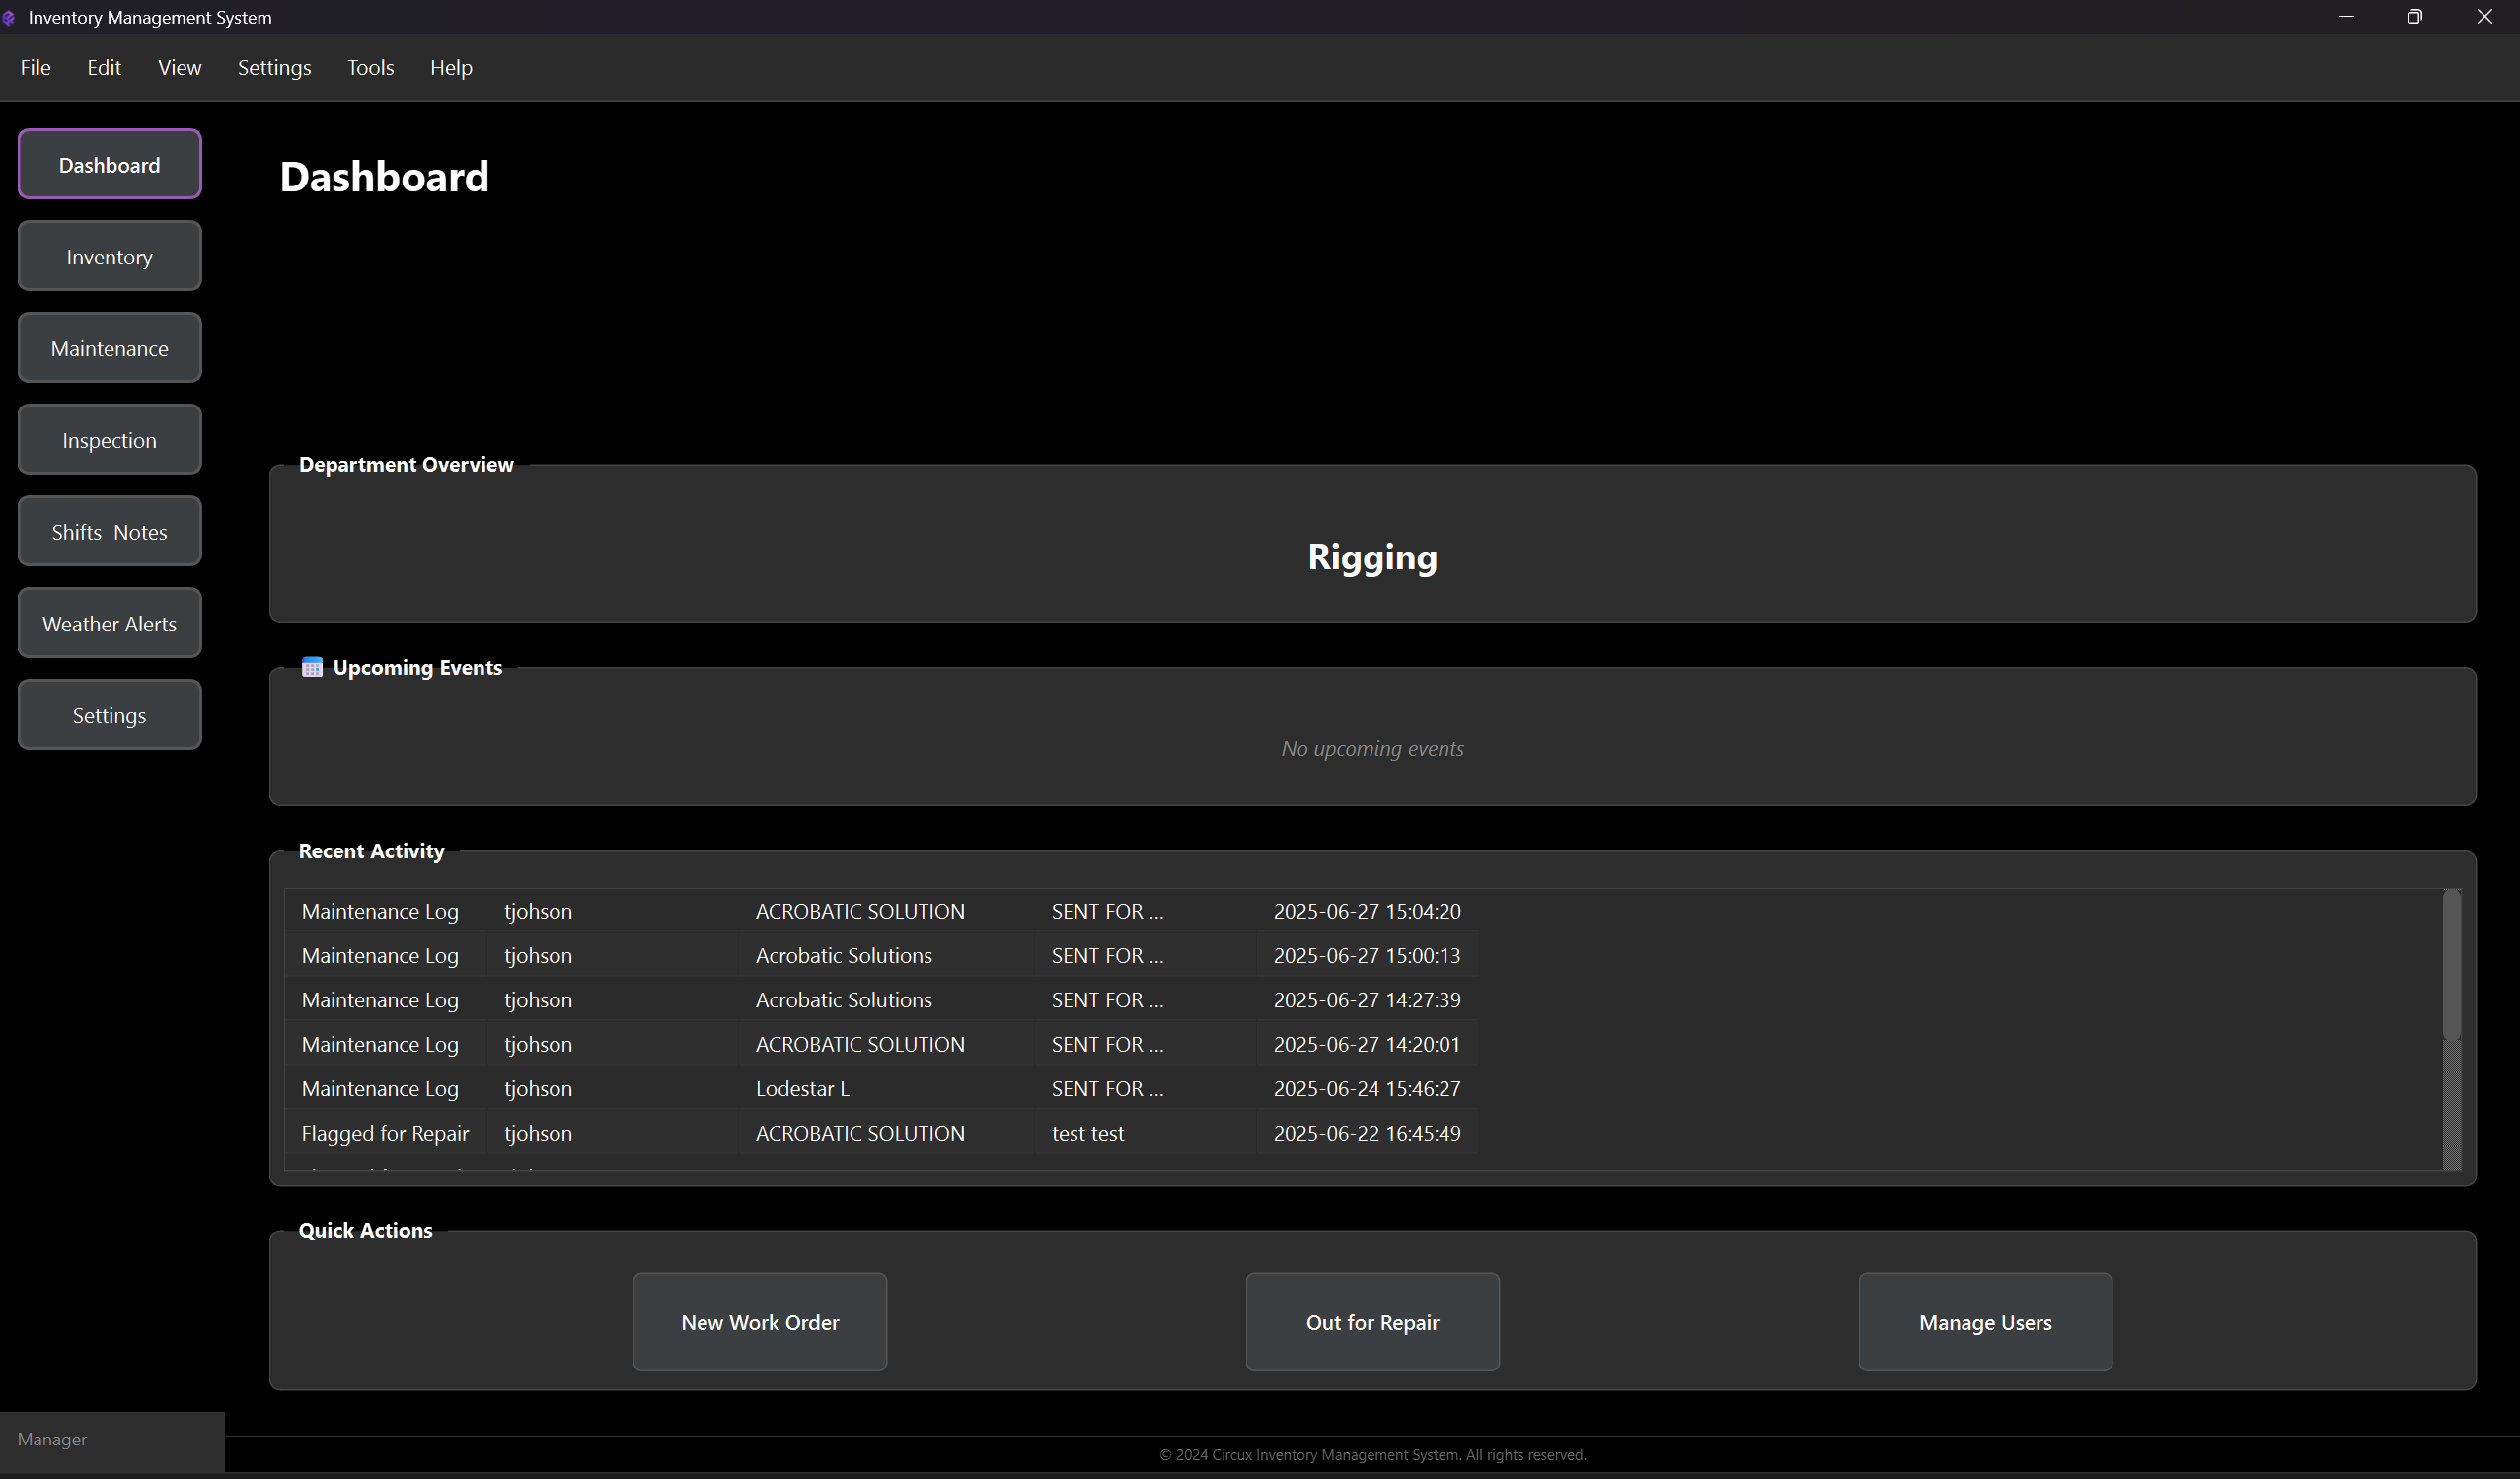Create a New Work Order
The width and height of the screenshot is (2520, 1479).
coord(760,1322)
